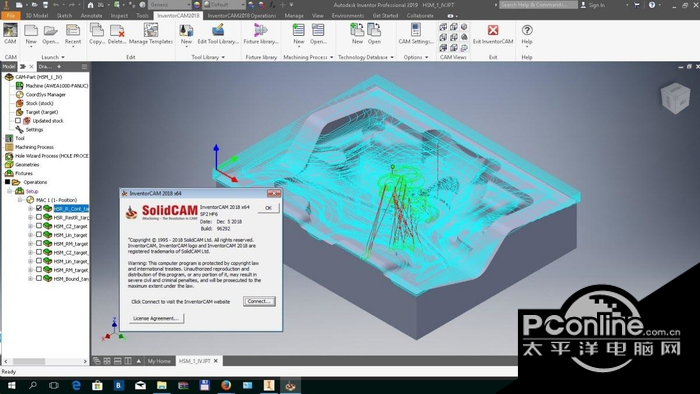Open the Manage Templates tool
This screenshot has height=394, width=700.
[x=150, y=34]
